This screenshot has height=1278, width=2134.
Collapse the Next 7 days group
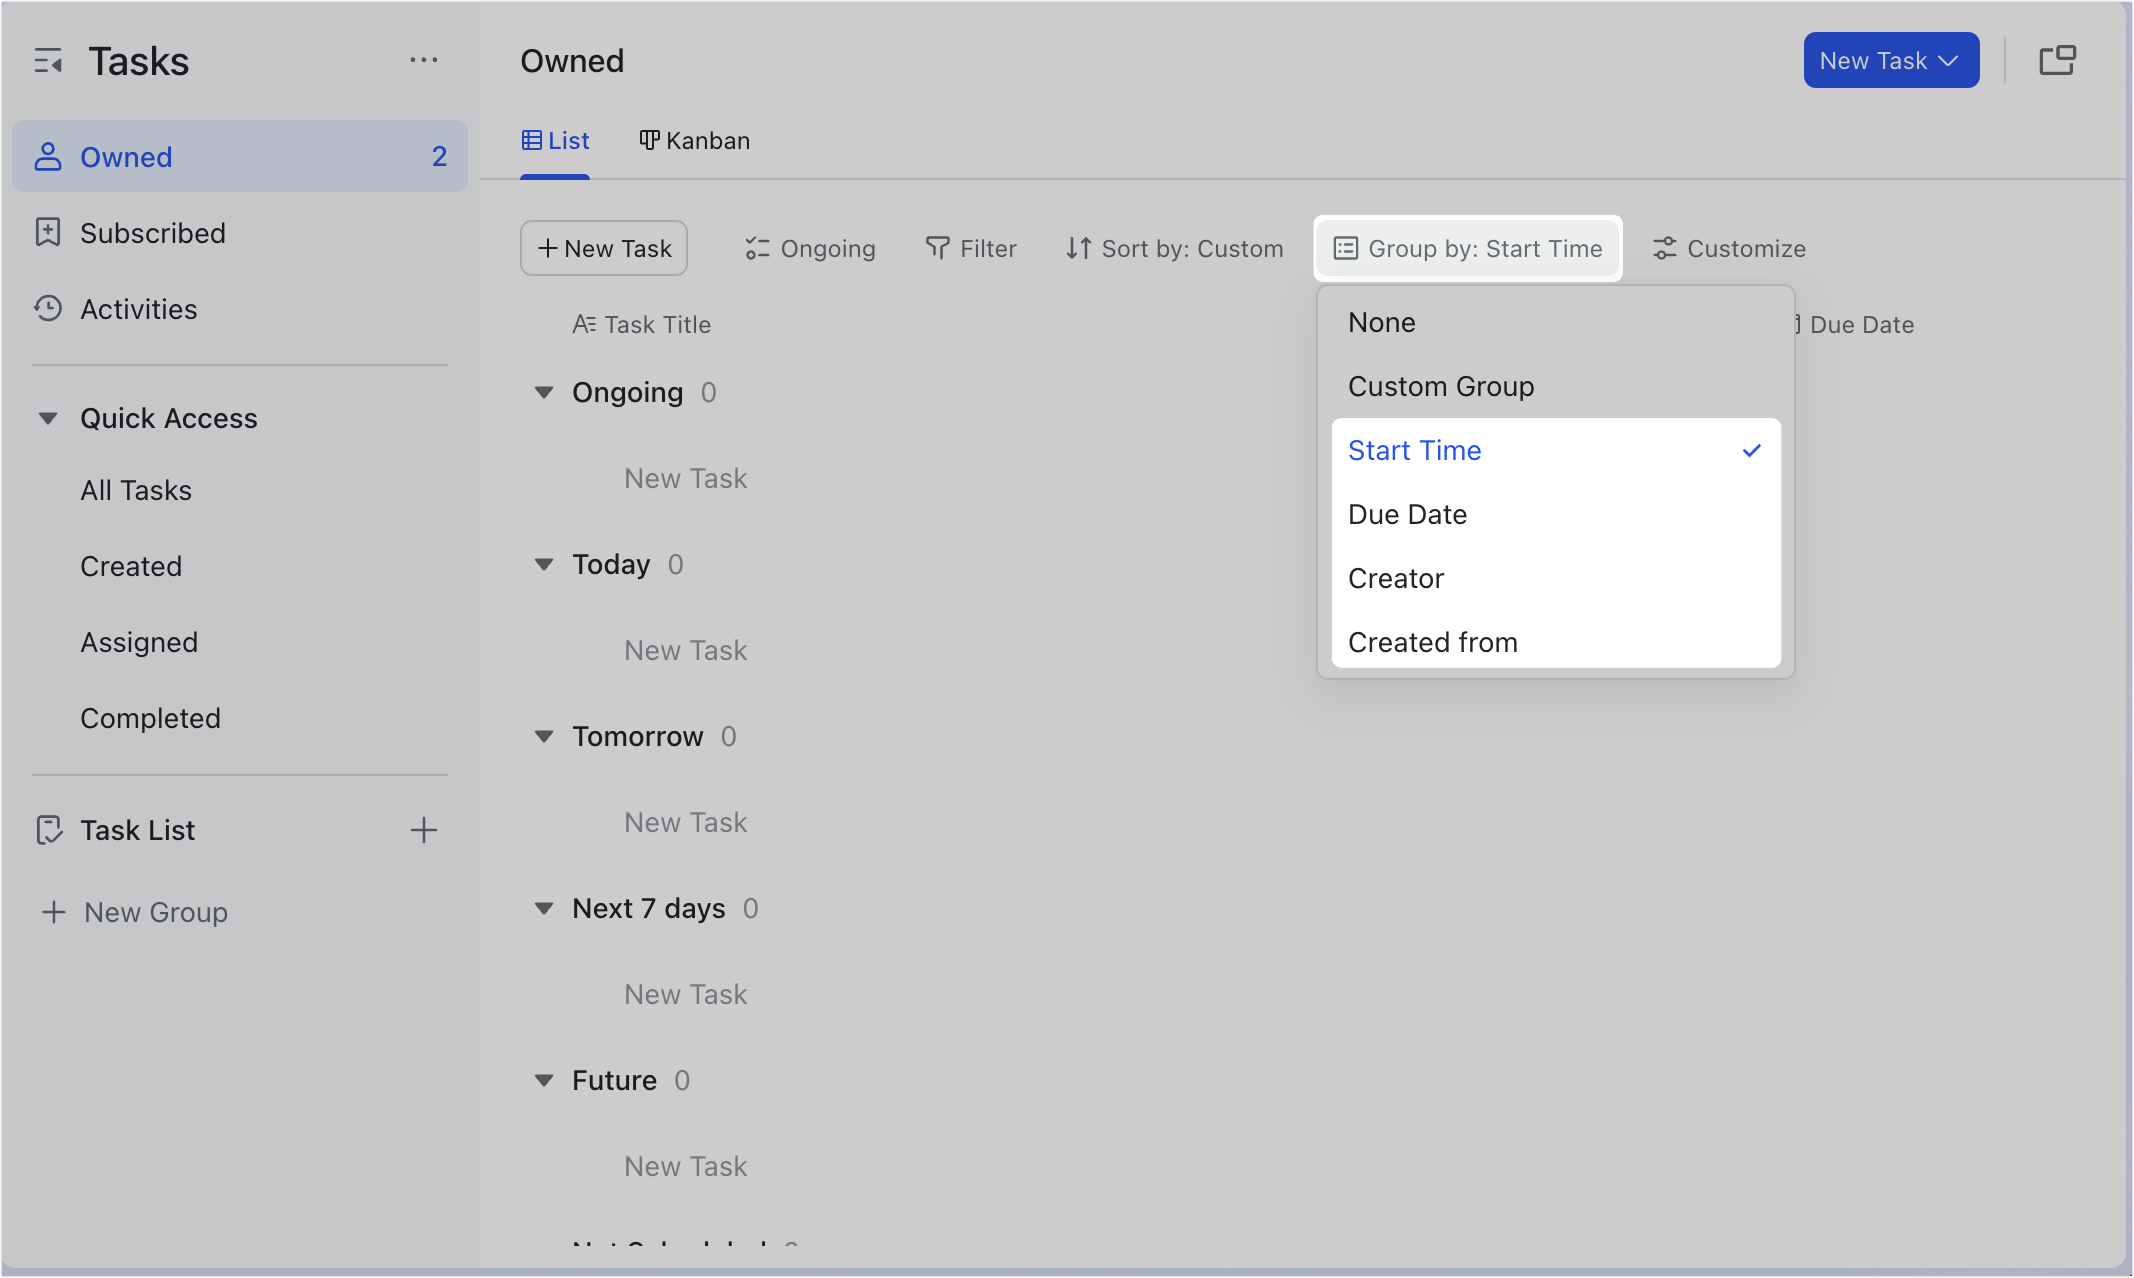pos(544,908)
